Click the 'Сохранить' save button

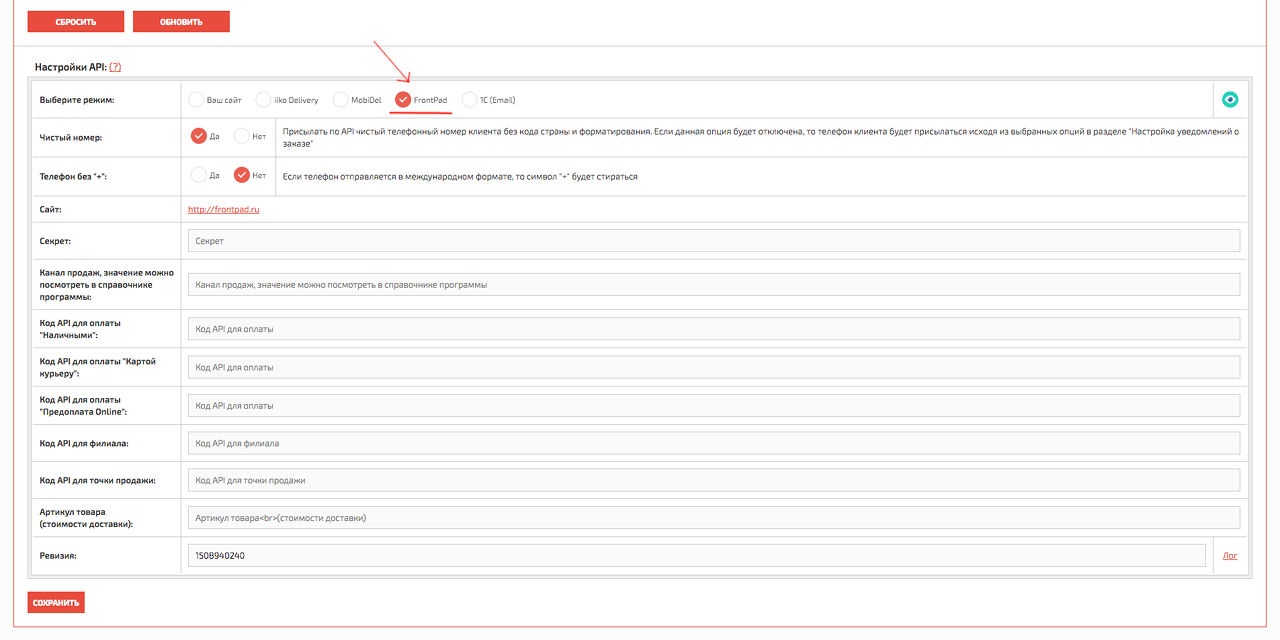coord(56,602)
